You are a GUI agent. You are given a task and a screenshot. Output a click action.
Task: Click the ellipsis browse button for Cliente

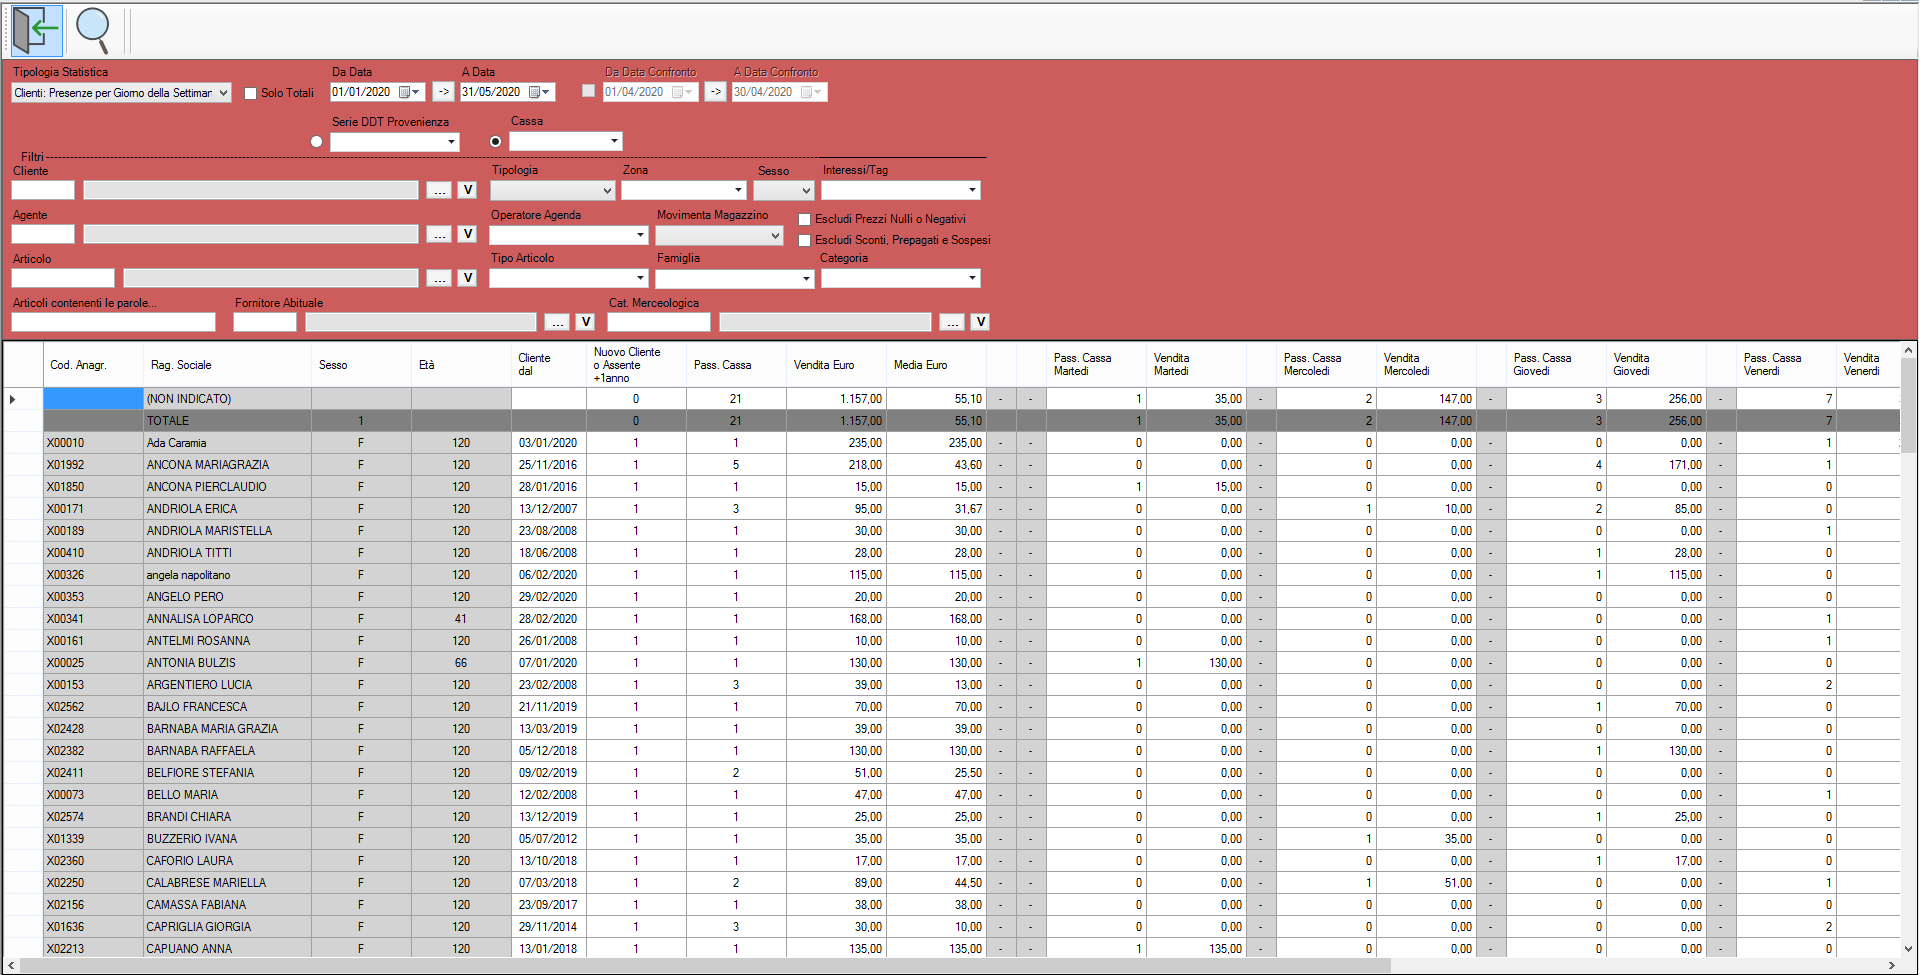[439, 190]
